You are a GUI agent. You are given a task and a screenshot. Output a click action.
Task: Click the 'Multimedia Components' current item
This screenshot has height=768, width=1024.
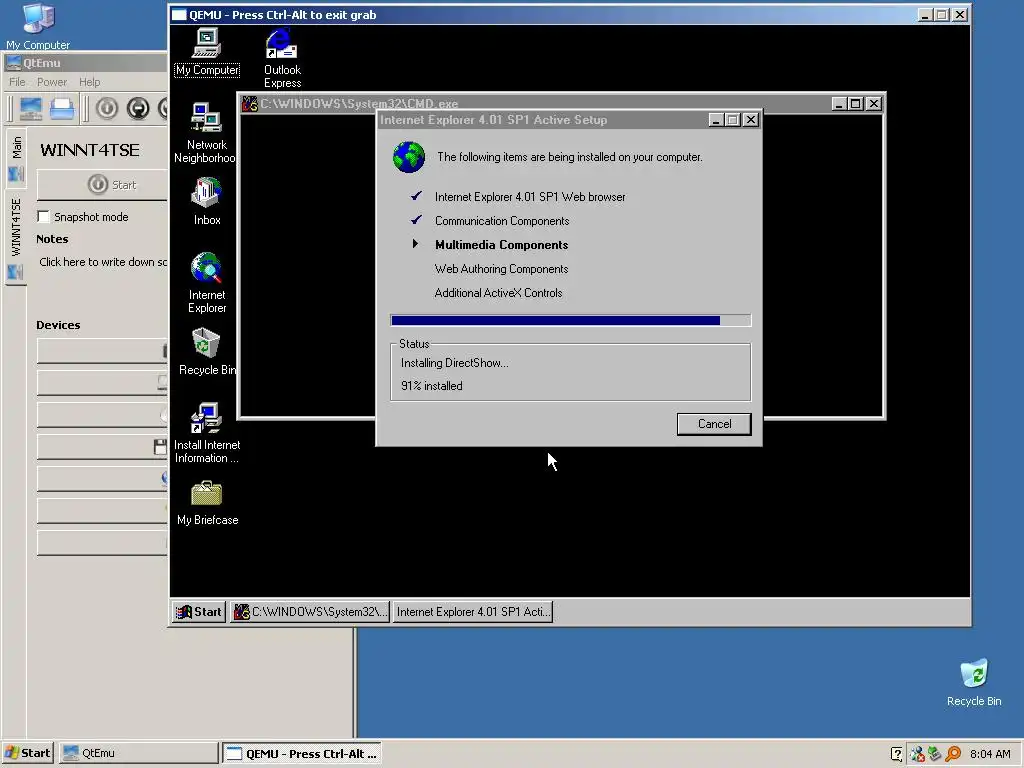(502, 245)
